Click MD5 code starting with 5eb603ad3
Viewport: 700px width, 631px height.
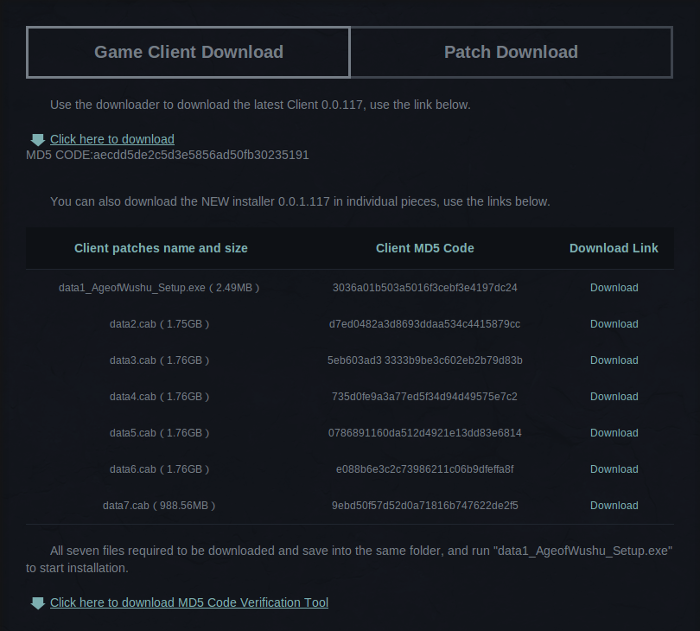425,360
